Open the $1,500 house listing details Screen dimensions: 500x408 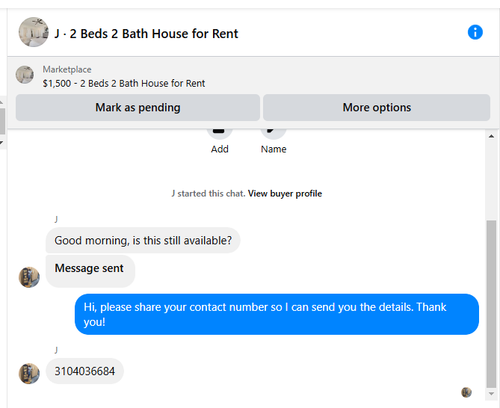point(124,83)
